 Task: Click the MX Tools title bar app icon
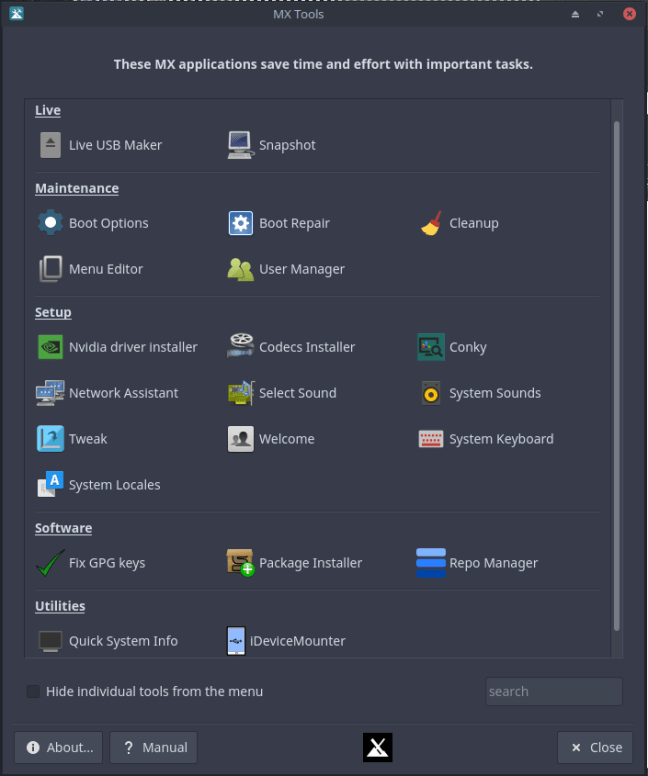click(x=16, y=13)
